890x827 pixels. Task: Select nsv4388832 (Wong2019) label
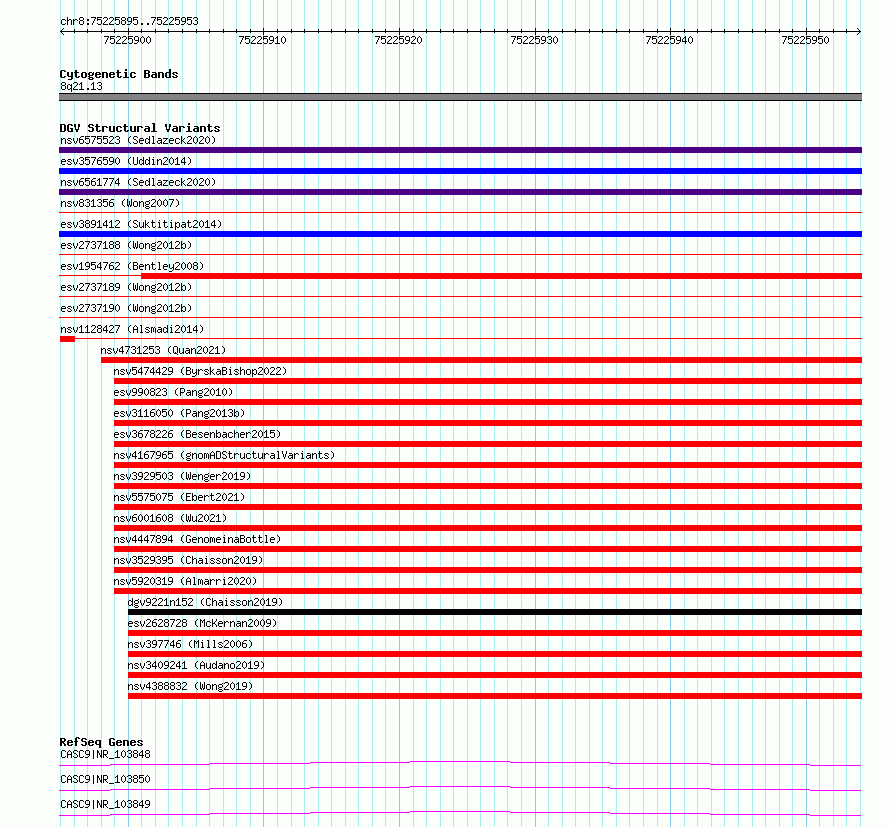pos(190,686)
